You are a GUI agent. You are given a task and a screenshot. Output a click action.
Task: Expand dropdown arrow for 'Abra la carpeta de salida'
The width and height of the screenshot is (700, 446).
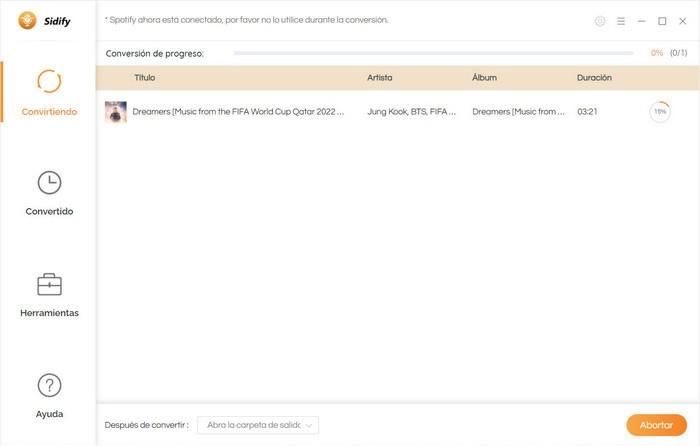tap(308, 425)
